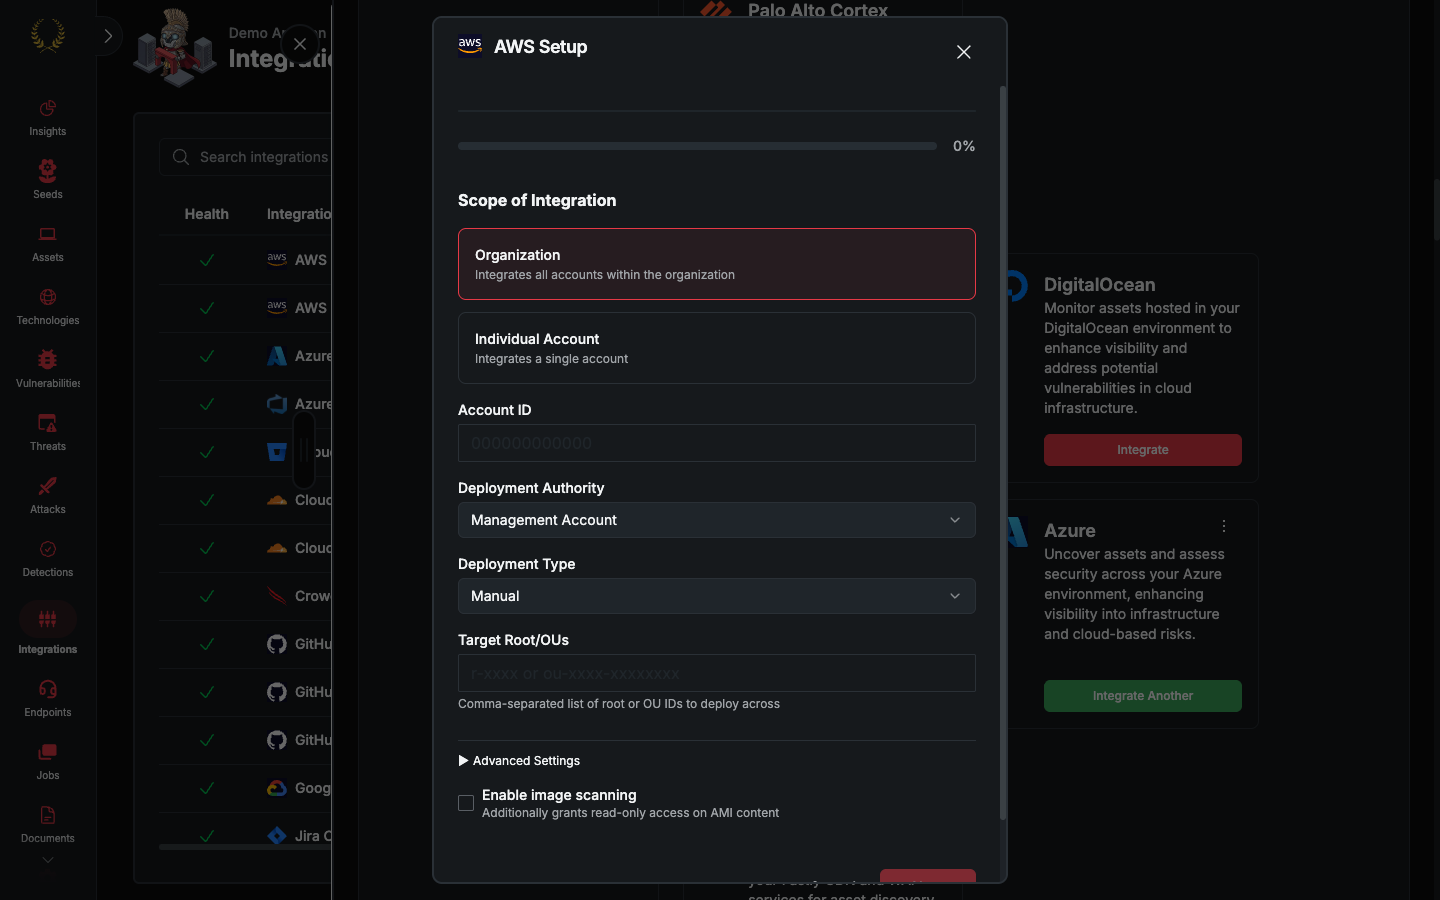
Task: Click the Health column header
Action: point(206,214)
